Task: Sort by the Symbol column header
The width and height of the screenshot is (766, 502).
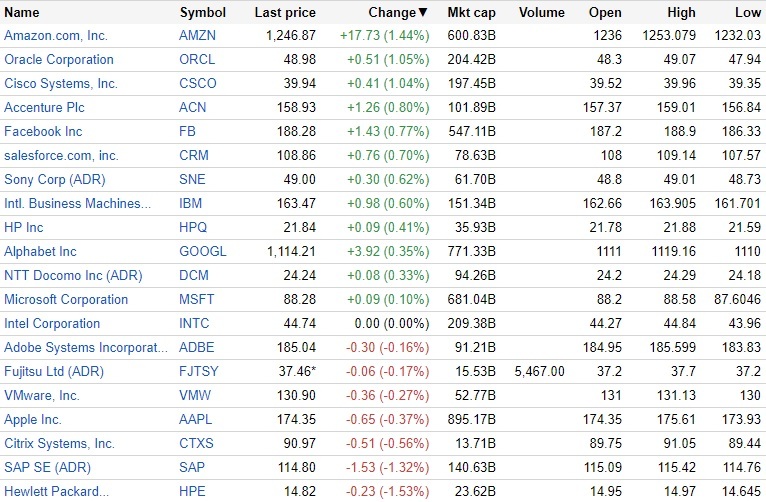Action: [202, 13]
